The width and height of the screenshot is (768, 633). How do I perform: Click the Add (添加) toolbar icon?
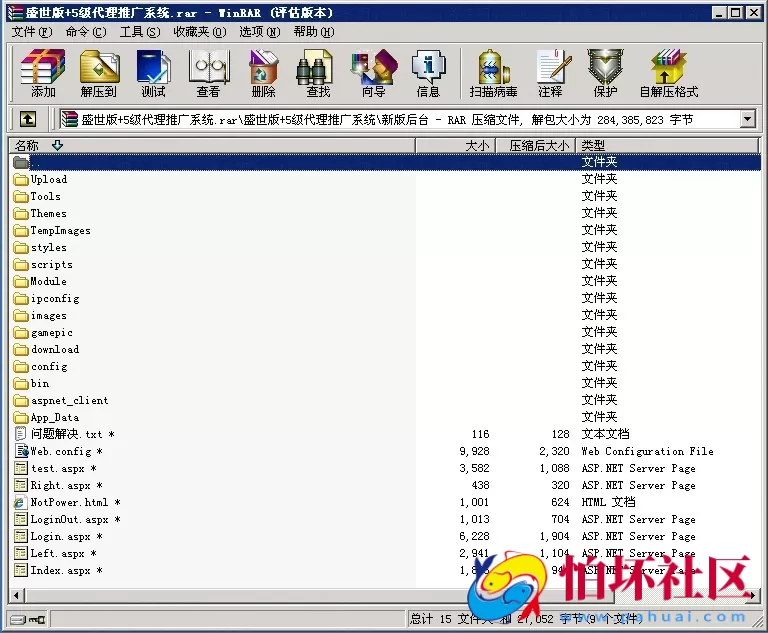(43, 73)
